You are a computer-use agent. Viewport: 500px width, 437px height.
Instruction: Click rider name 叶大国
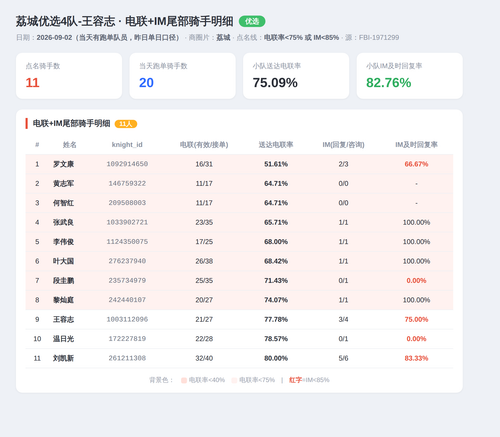coord(63,261)
